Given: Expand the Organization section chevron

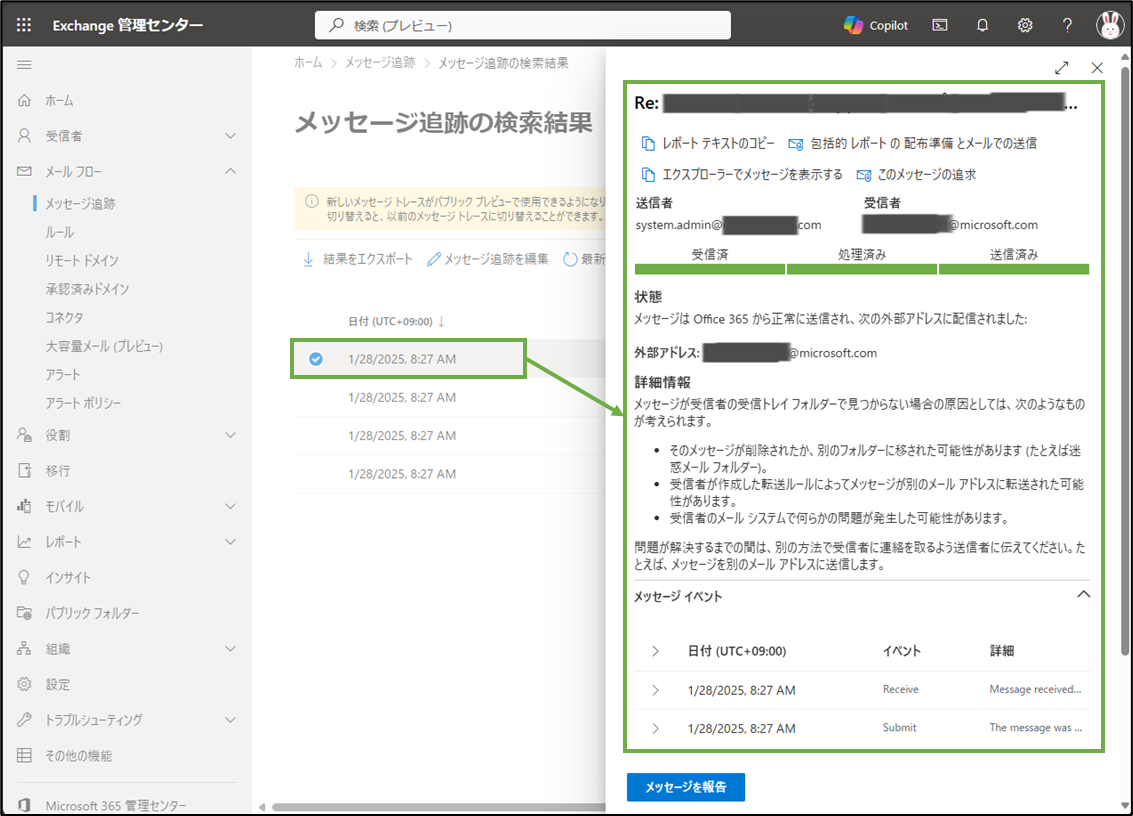Looking at the screenshot, I should coord(231,648).
